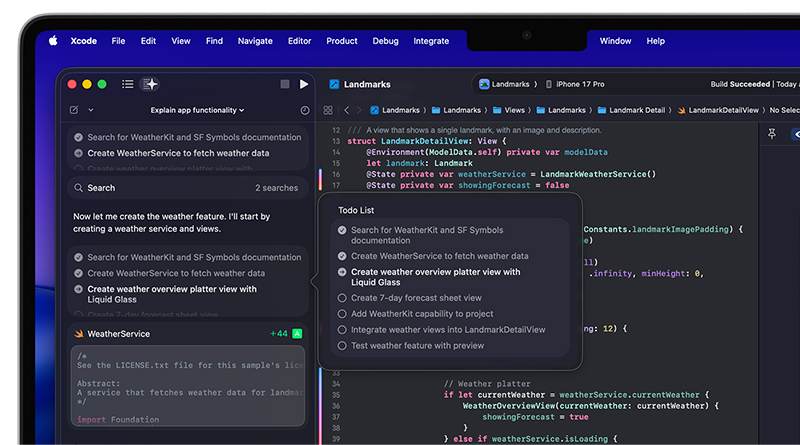This screenshot has width=800, height=445.
Task: Click 'Now let me create the weather feature' message
Action: coord(171,222)
